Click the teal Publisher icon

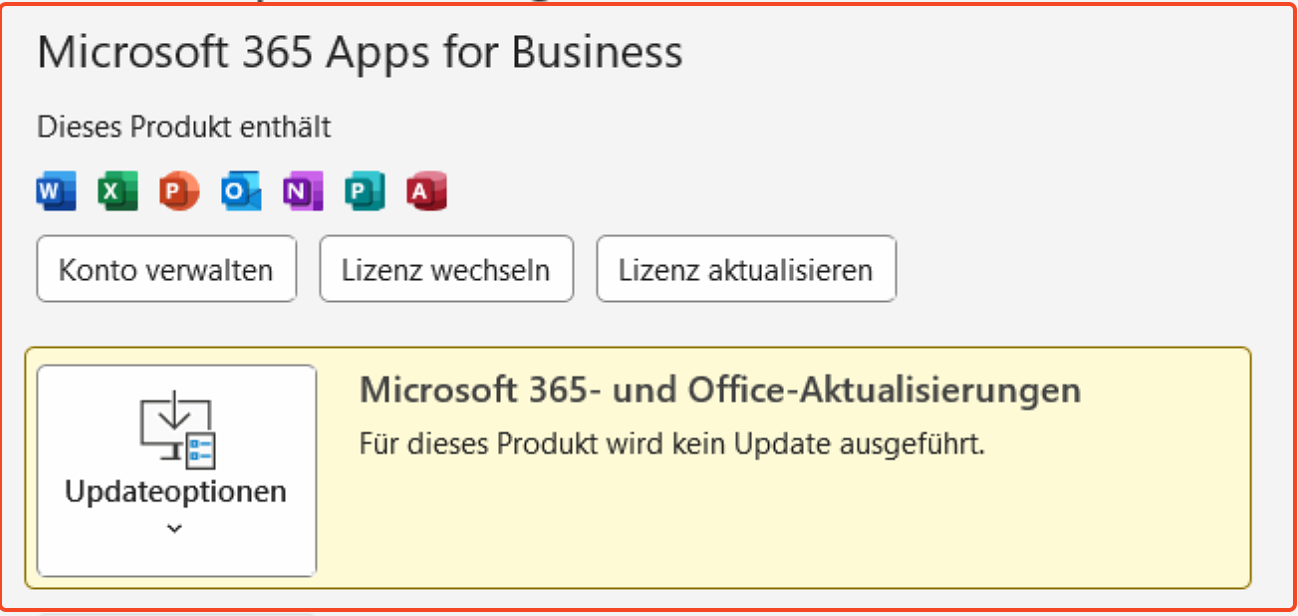coord(365,191)
